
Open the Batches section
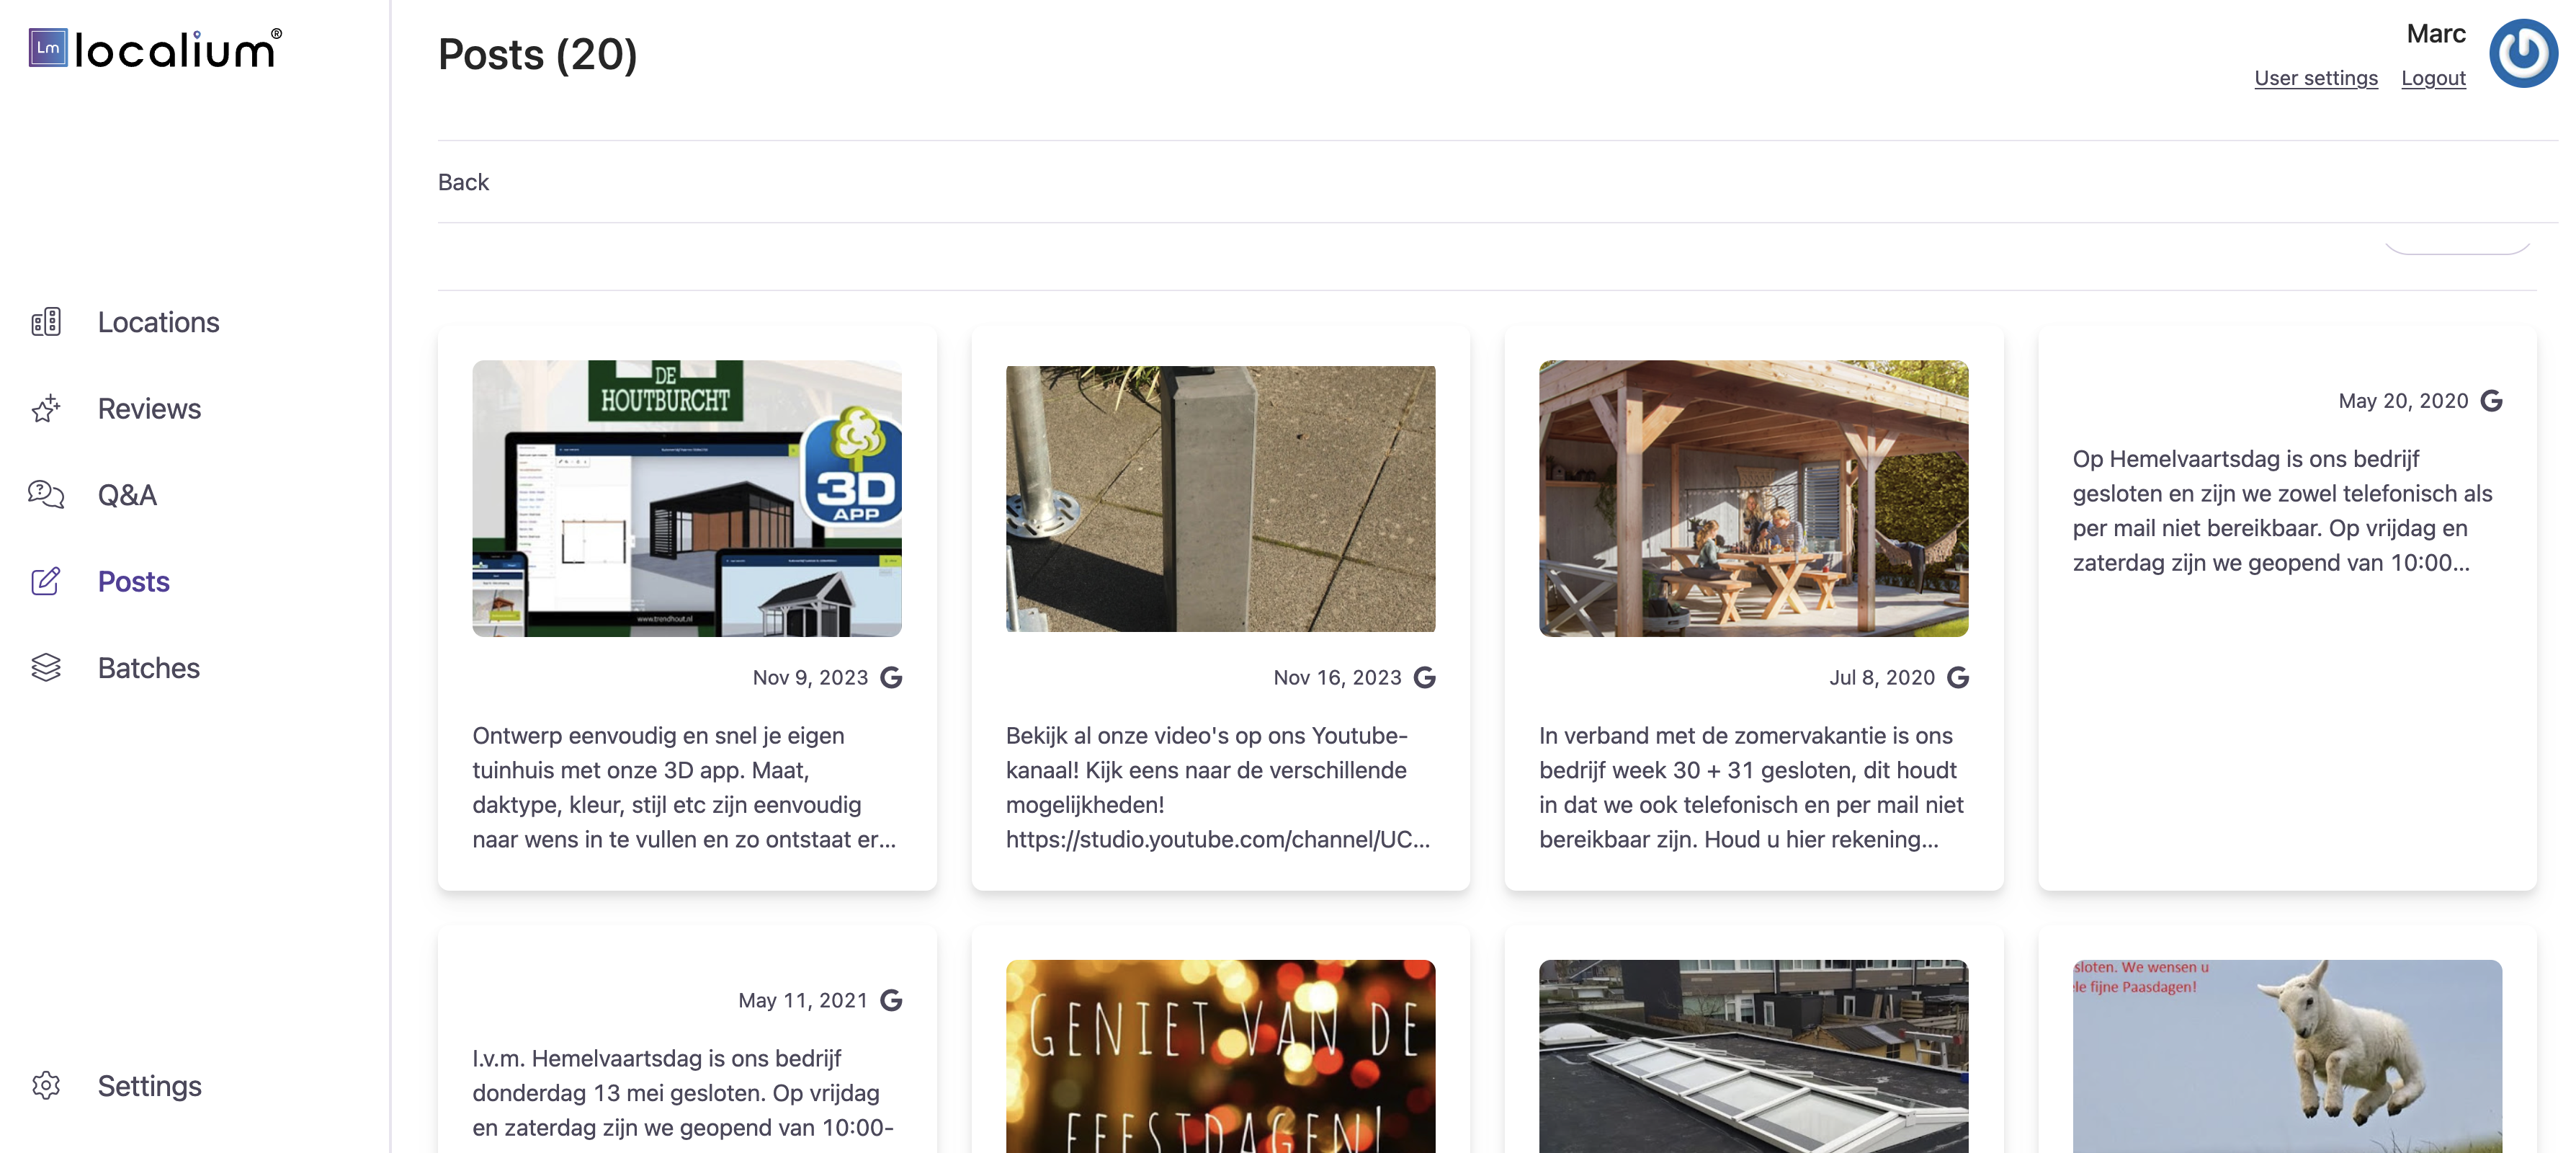point(149,667)
